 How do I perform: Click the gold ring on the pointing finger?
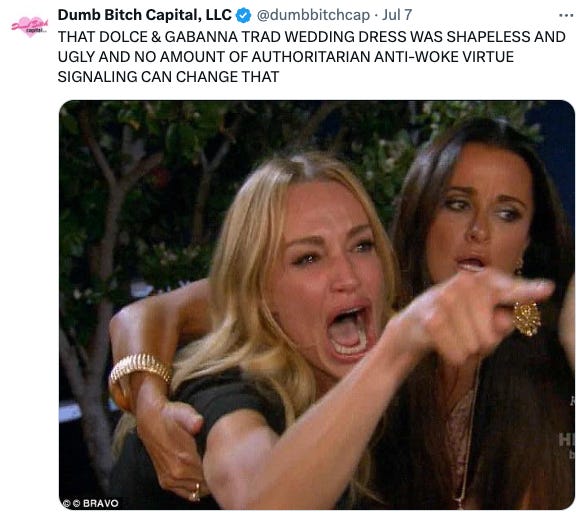[x=527, y=318]
